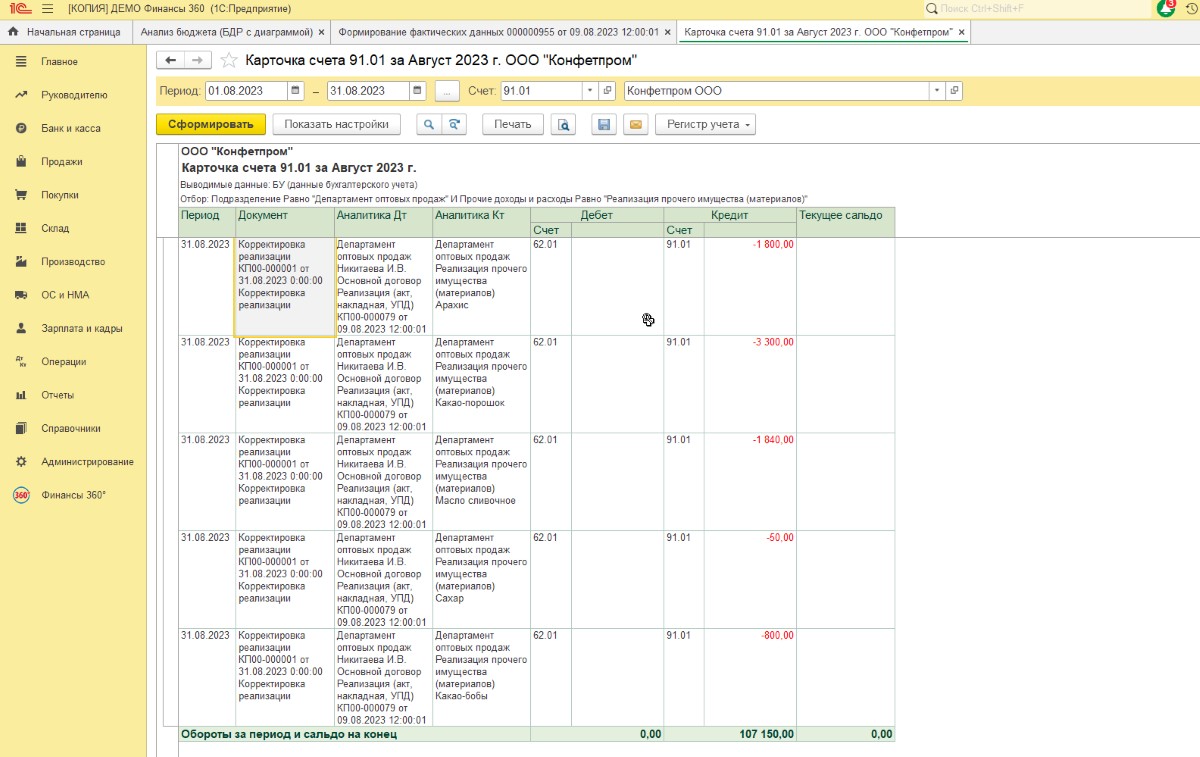Image resolution: width=1200 pixels, height=757 pixels.
Task: Click the Аналитика Кт cell with Масло сливочное
Action: pos(482,483)
